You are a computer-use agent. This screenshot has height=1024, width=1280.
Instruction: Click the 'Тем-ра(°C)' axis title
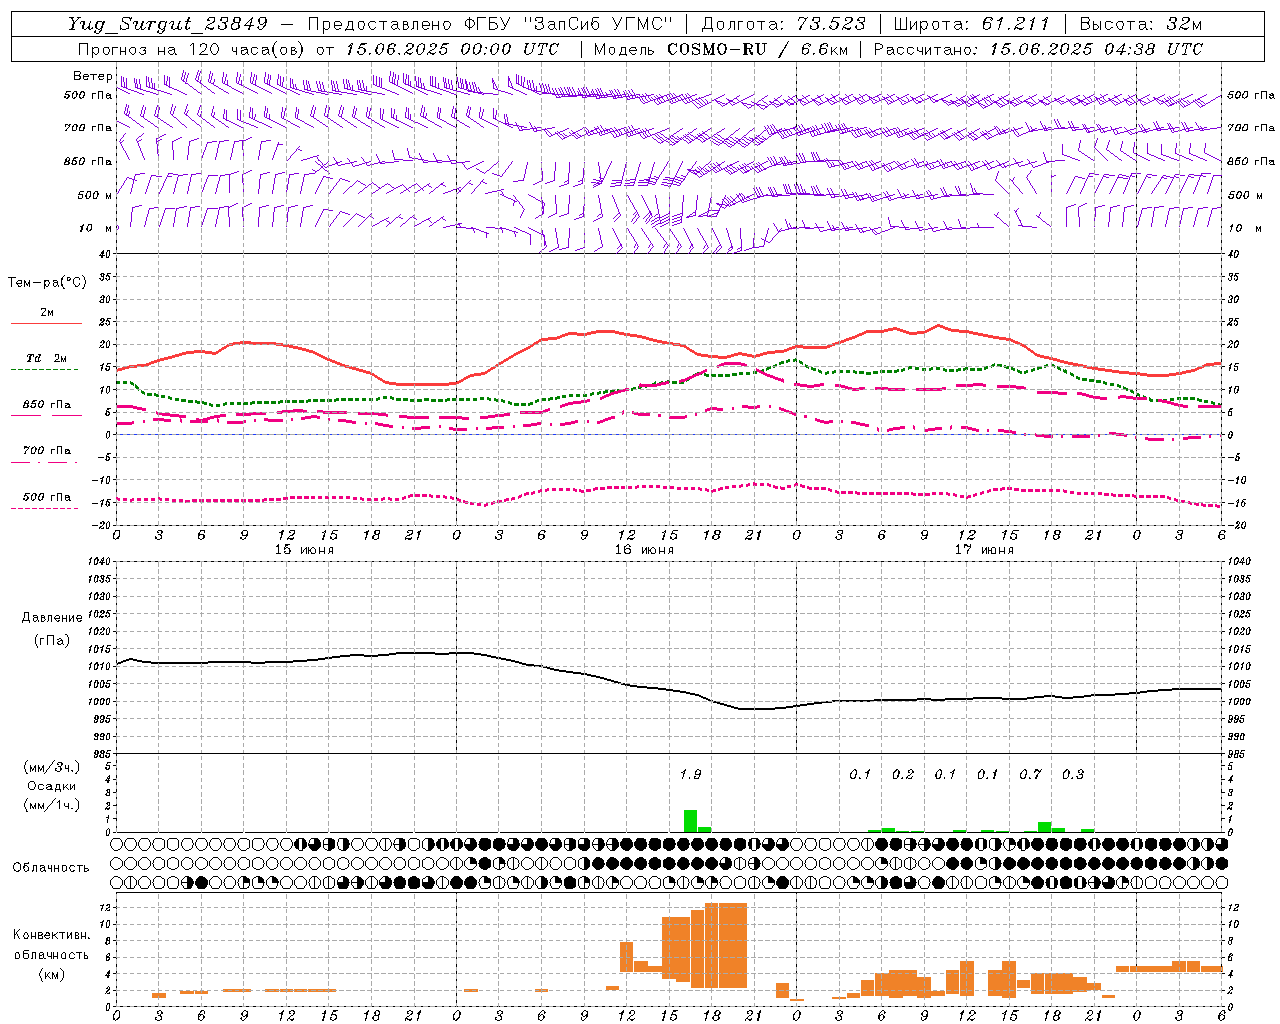coord(47,283)
